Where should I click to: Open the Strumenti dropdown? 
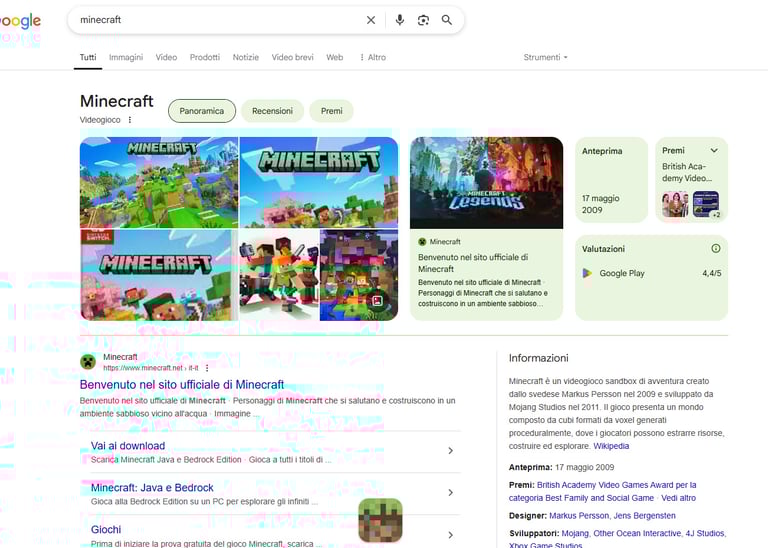[x=545, y=57]
